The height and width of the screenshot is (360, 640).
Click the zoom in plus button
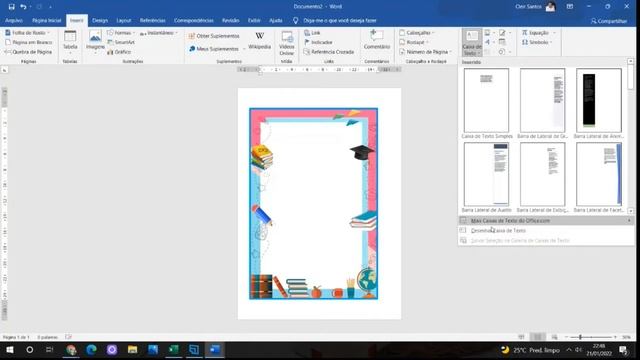[x=615, y=337]
